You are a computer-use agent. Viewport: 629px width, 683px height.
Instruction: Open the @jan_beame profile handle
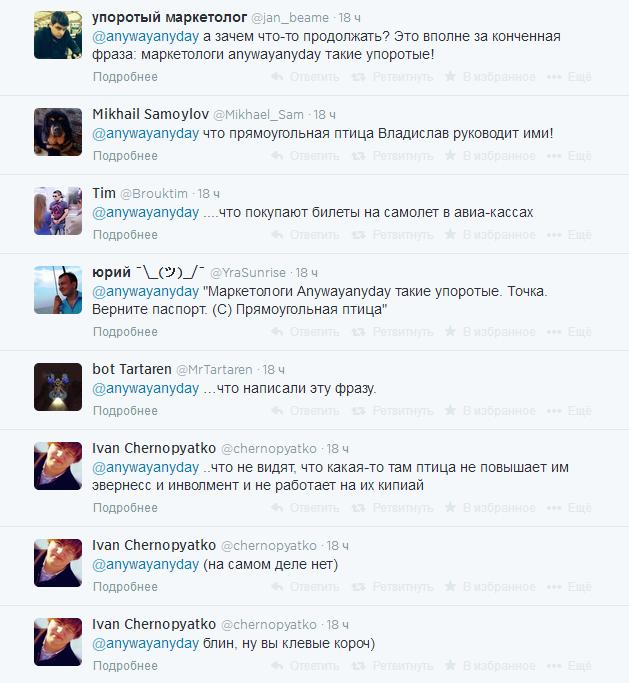[x=290, y=18]
